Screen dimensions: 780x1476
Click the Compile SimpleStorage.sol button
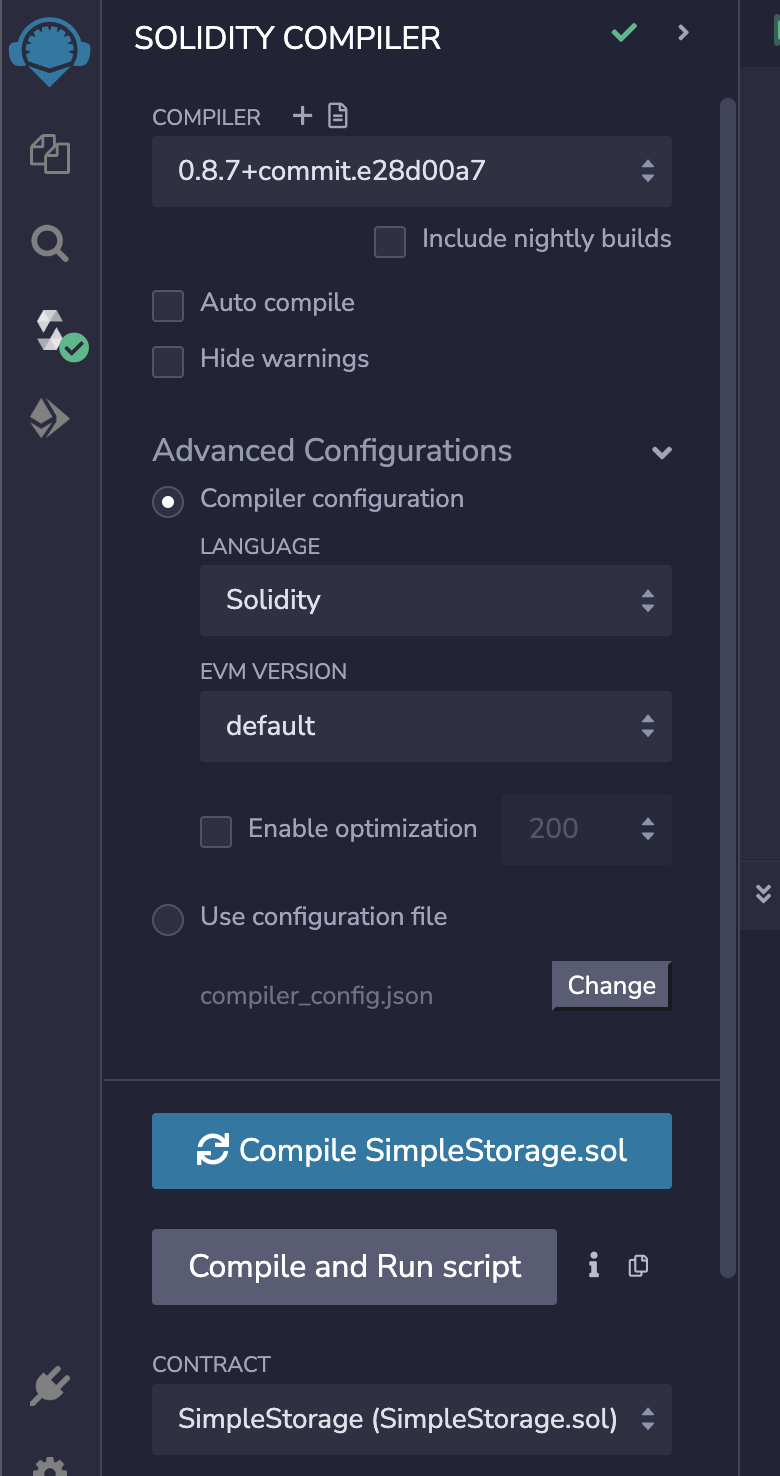[x=412, y=1151]
